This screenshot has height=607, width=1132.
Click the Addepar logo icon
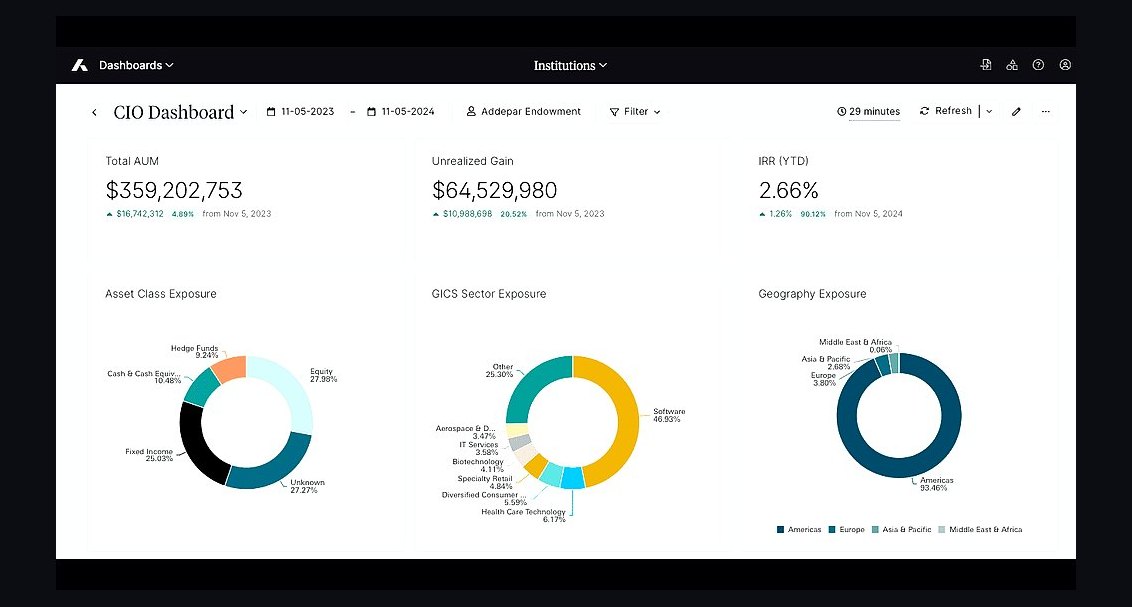(79, 65)
